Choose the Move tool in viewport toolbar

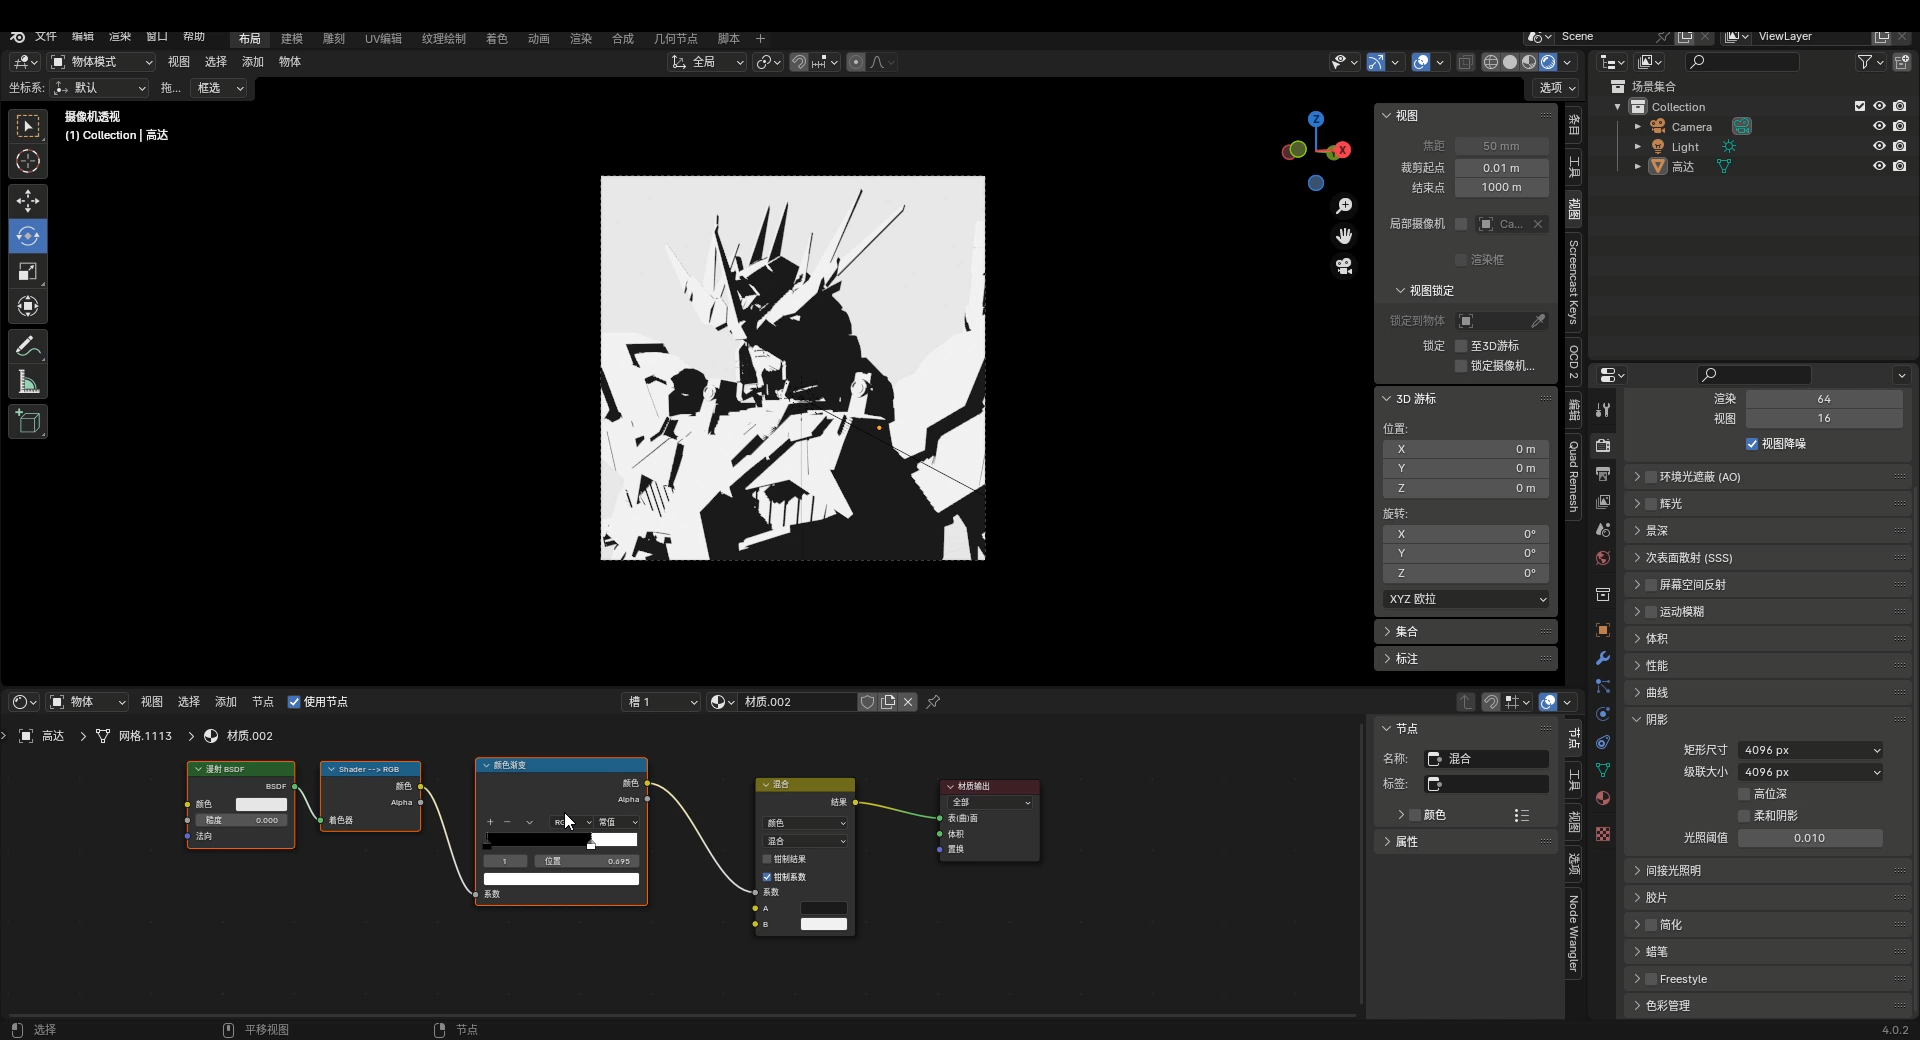pos(28,201)
